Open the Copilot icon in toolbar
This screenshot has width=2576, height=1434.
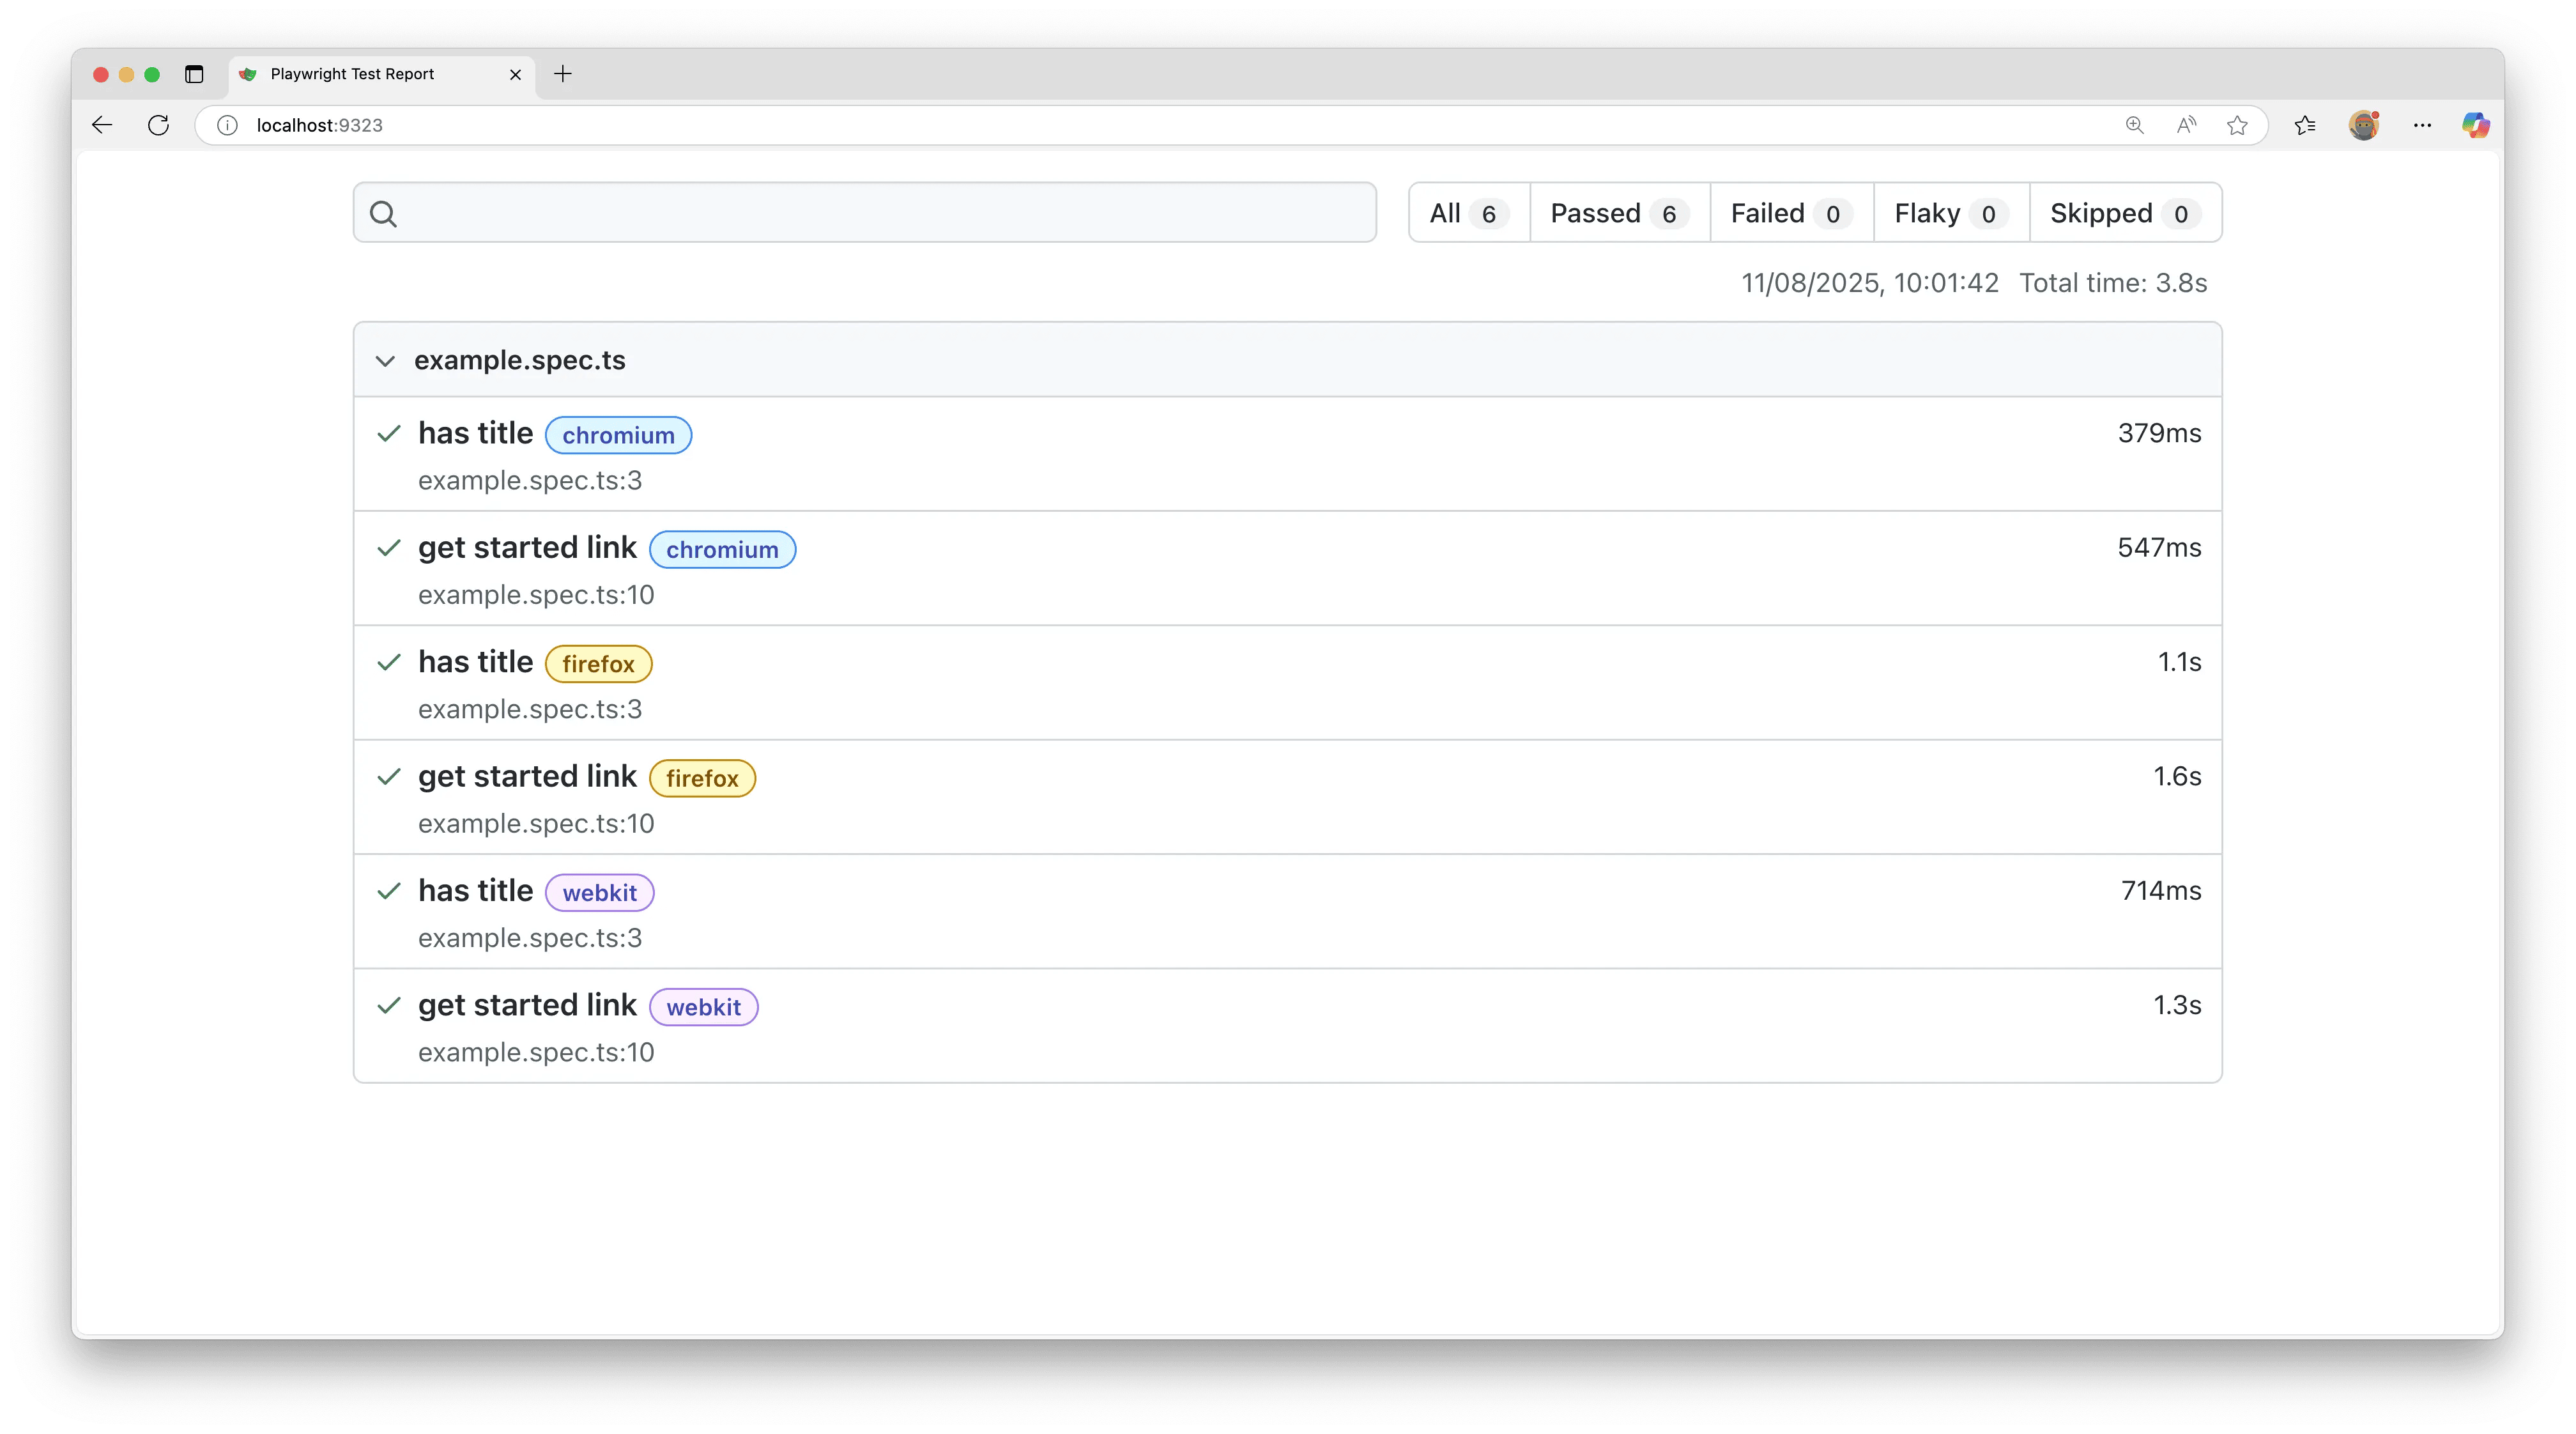pyautogui.click(x=2475, y=125)
